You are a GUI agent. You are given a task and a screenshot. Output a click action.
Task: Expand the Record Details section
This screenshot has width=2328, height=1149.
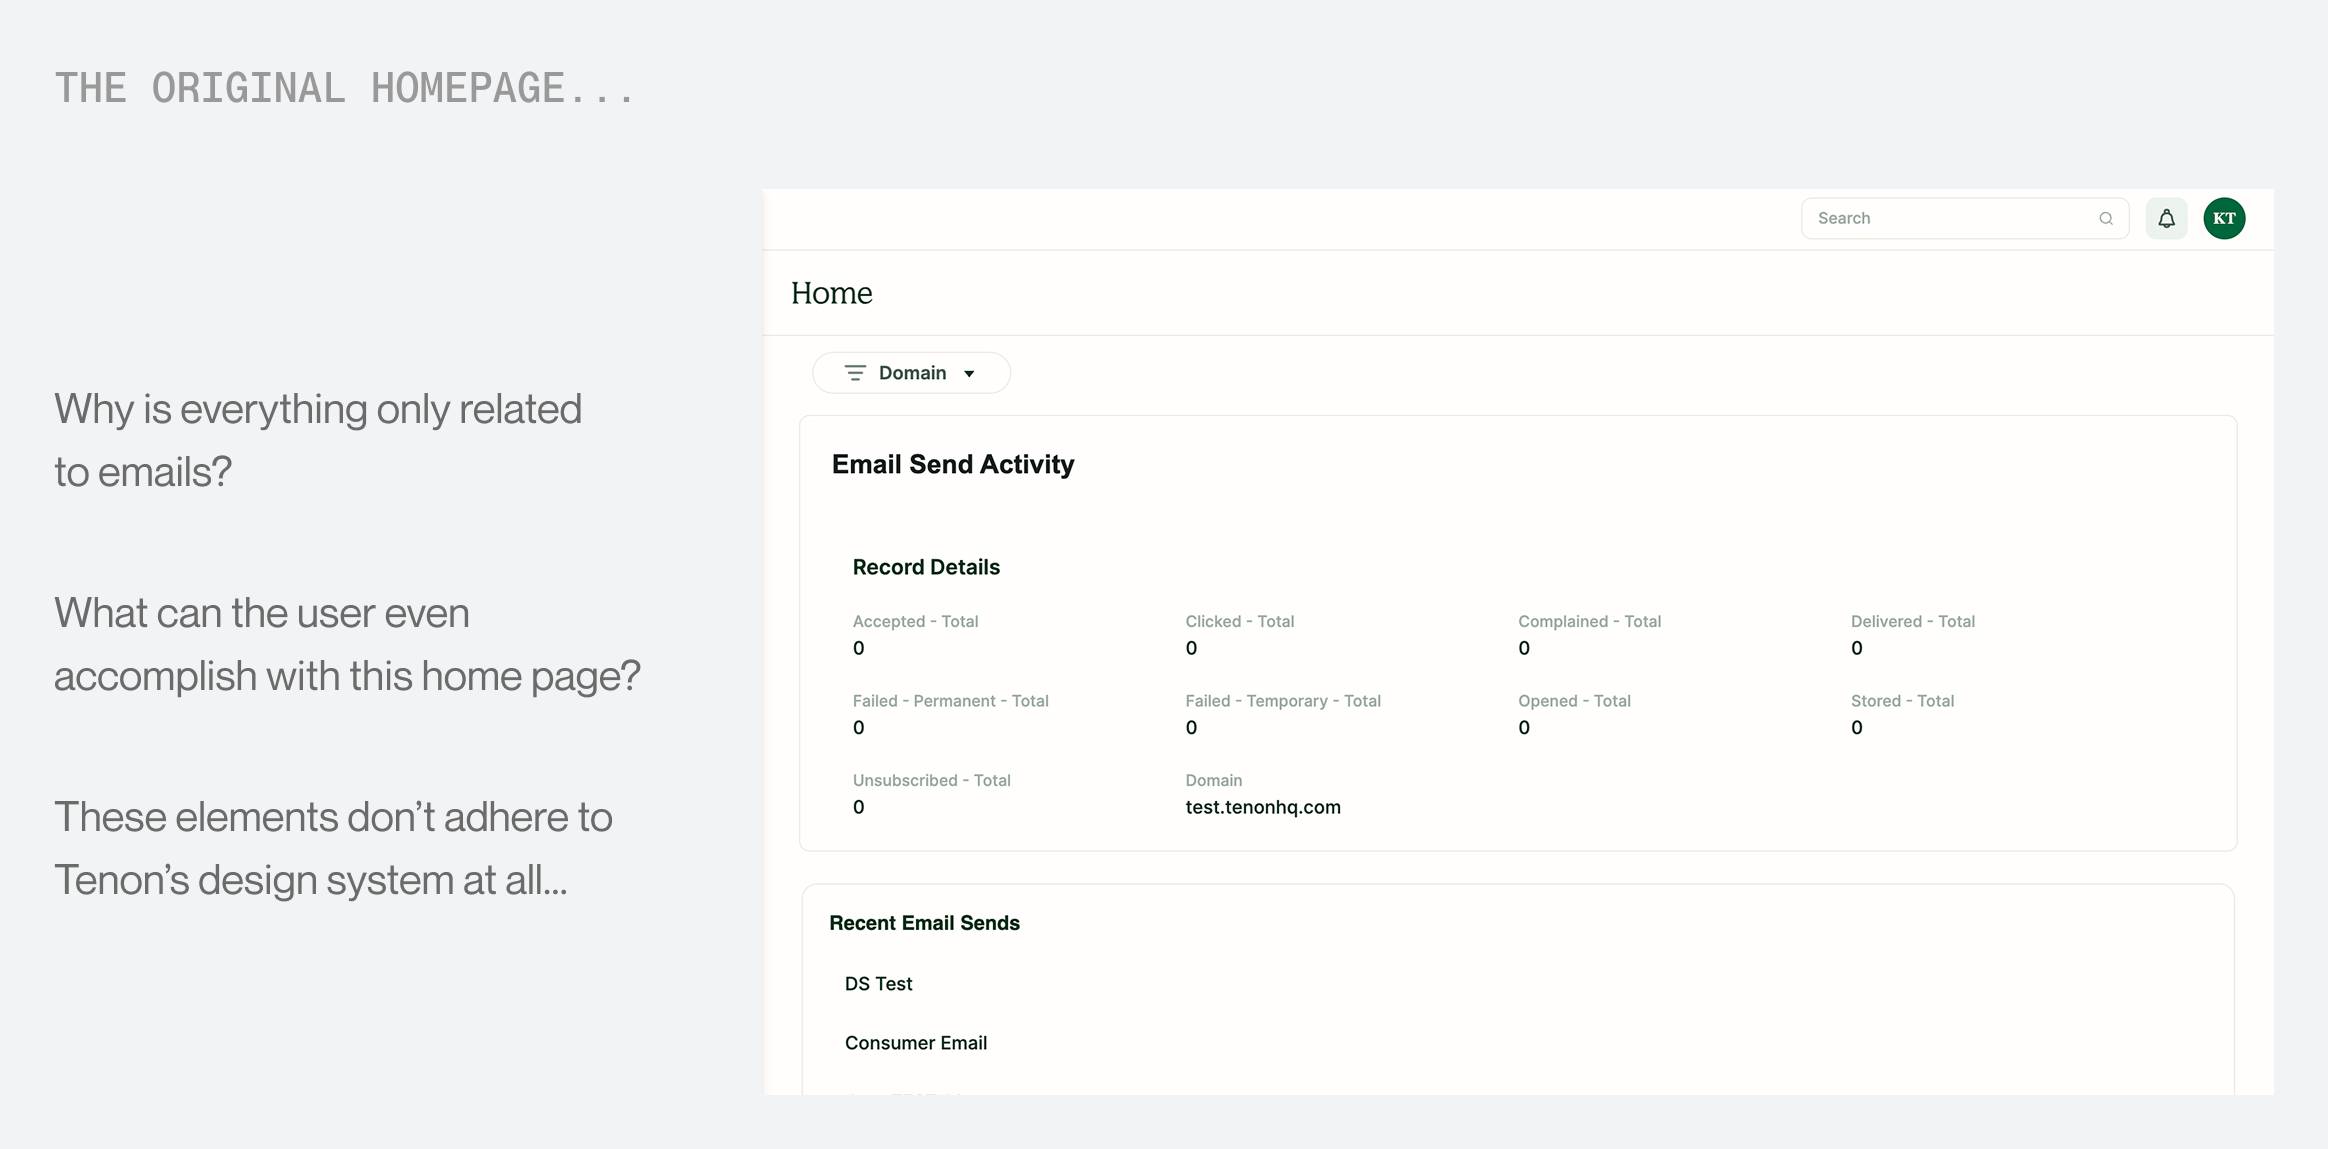(926, 566)
